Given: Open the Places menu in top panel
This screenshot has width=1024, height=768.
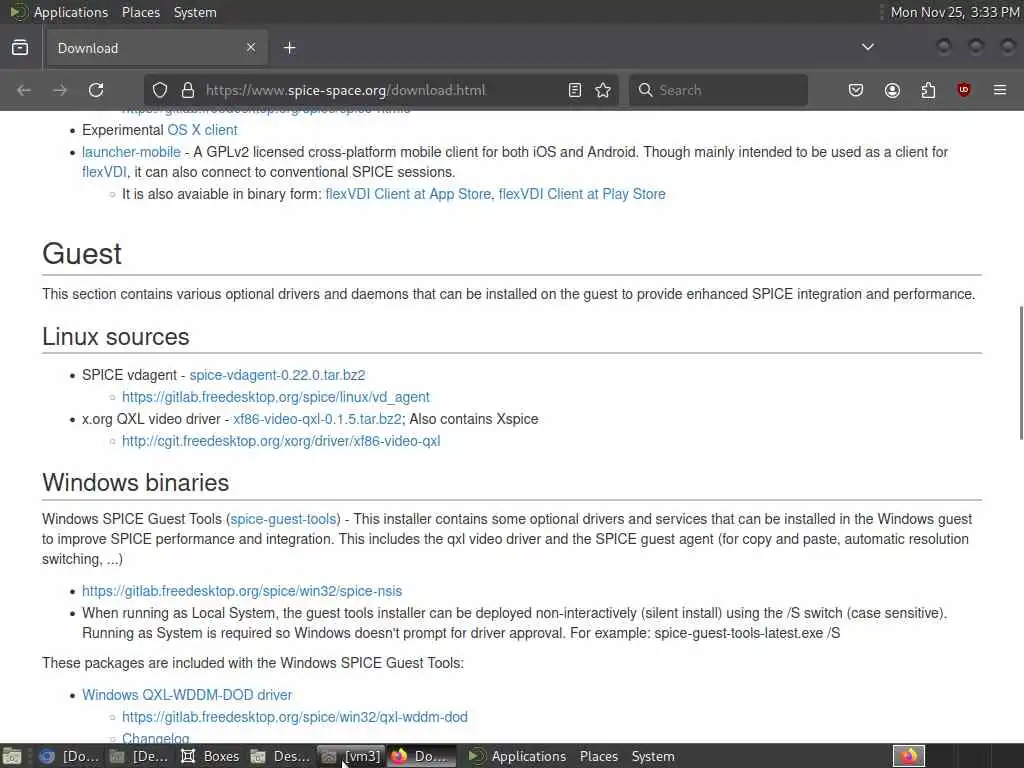Looking at the screenshot, I should [x=141, y=12].
